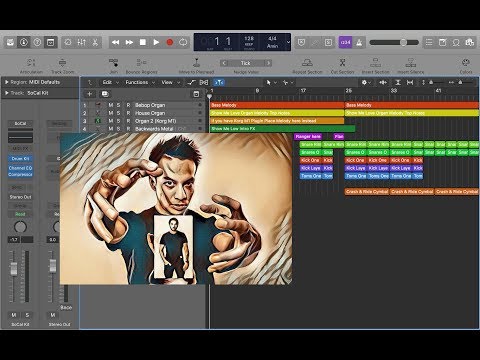The width and height of the screenshot is (480, 360).
Task: Open Quick Help question mark button
Action: pos(37,42)
